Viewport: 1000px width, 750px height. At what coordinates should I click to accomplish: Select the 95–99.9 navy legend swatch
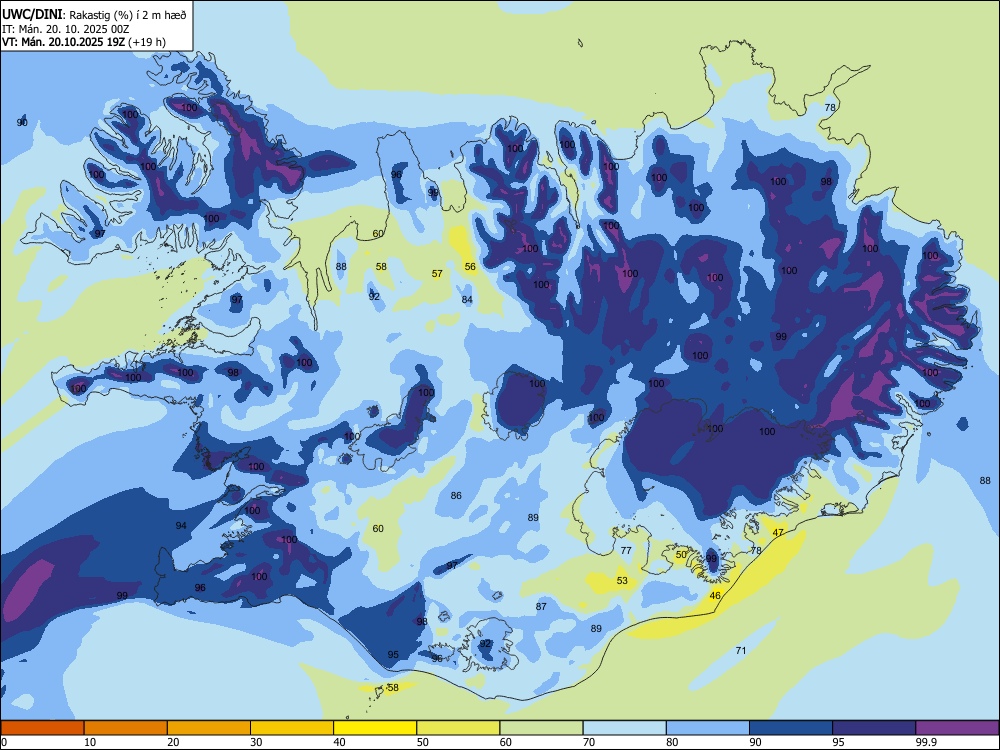tap(874, 728)
